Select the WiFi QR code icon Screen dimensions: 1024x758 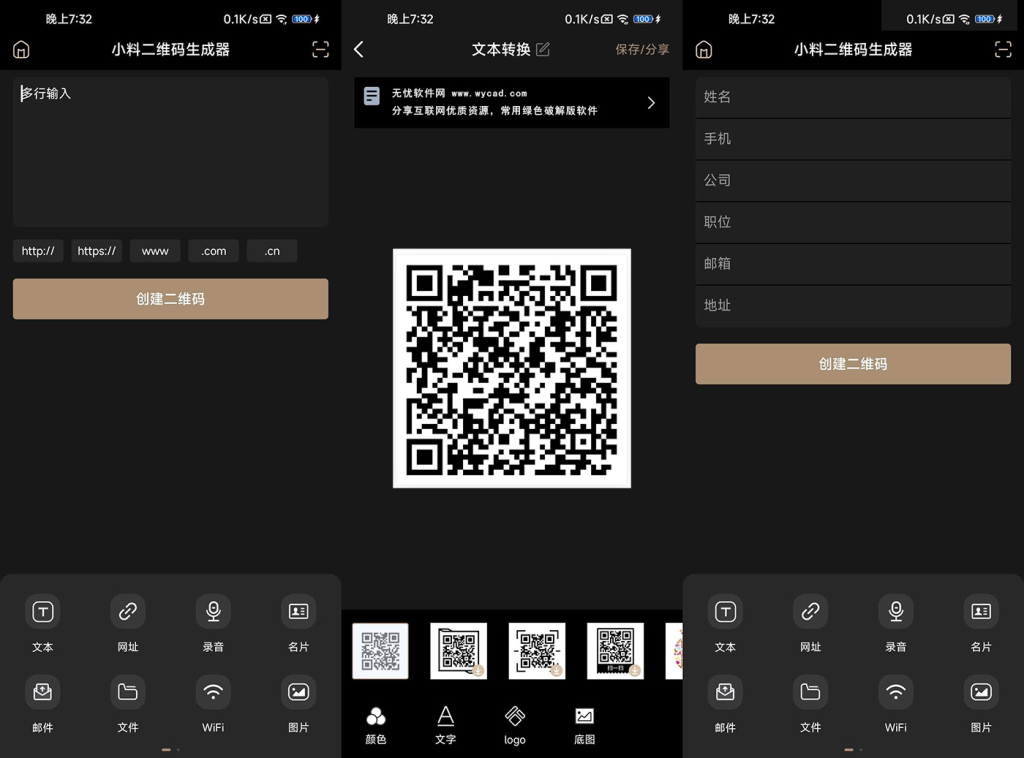pyautogui.click(x=212, y=691)
